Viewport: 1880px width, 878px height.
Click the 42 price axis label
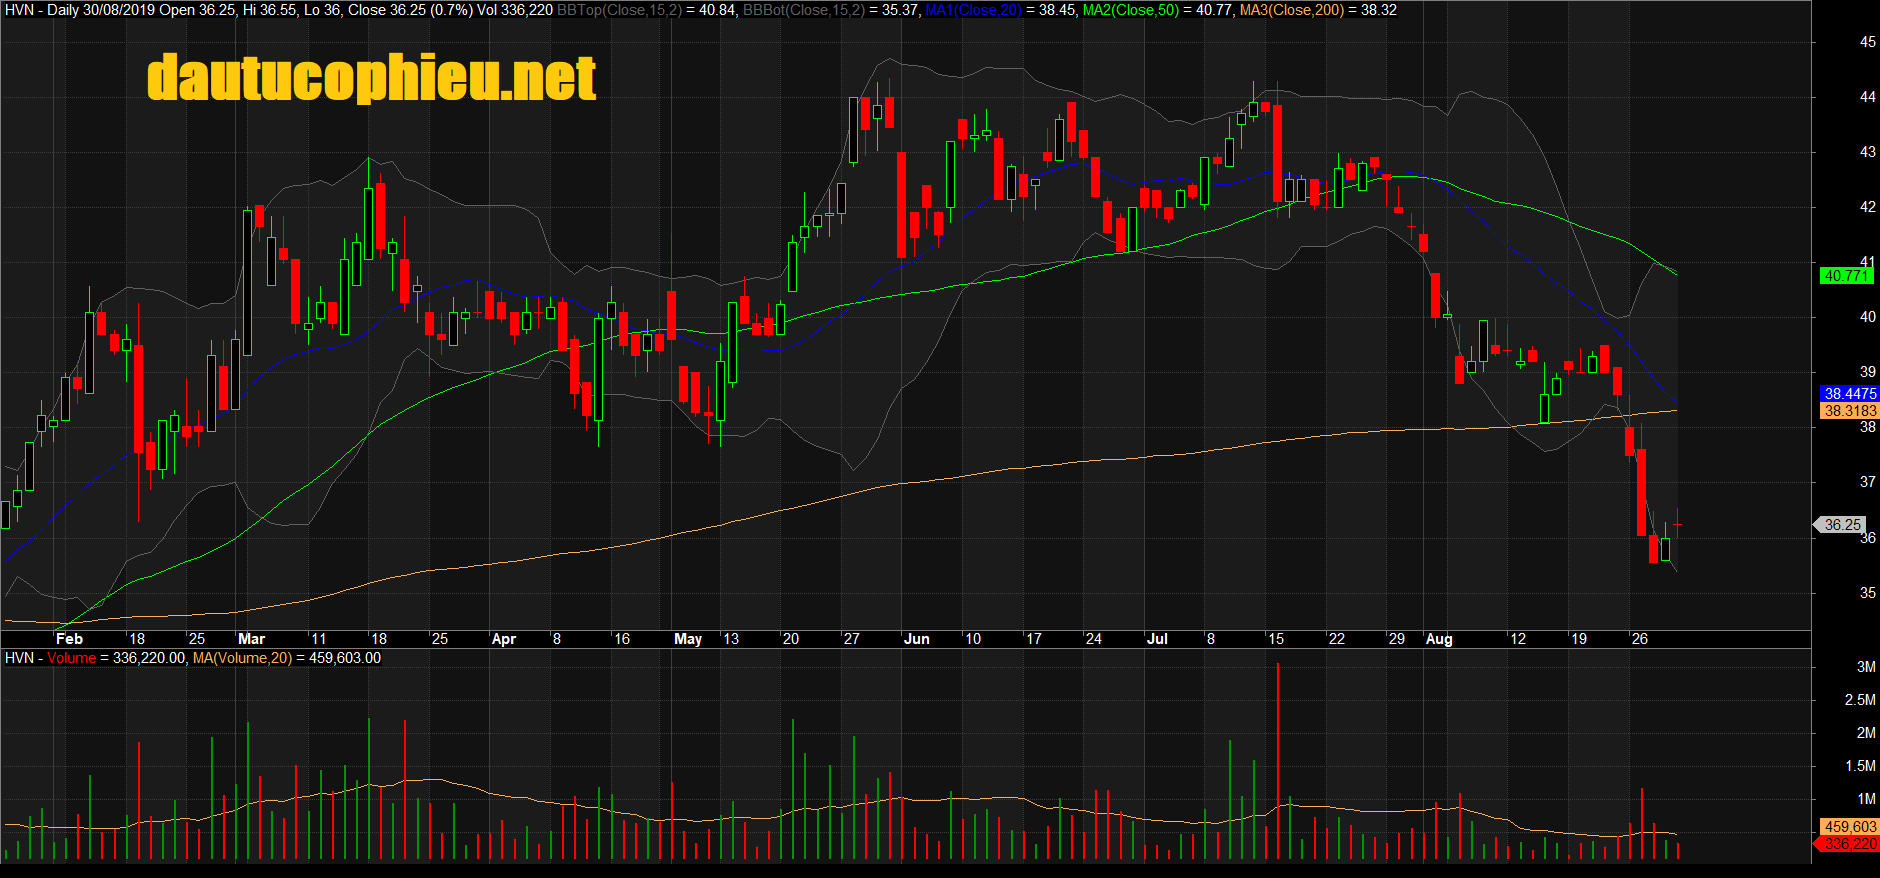1868,207
